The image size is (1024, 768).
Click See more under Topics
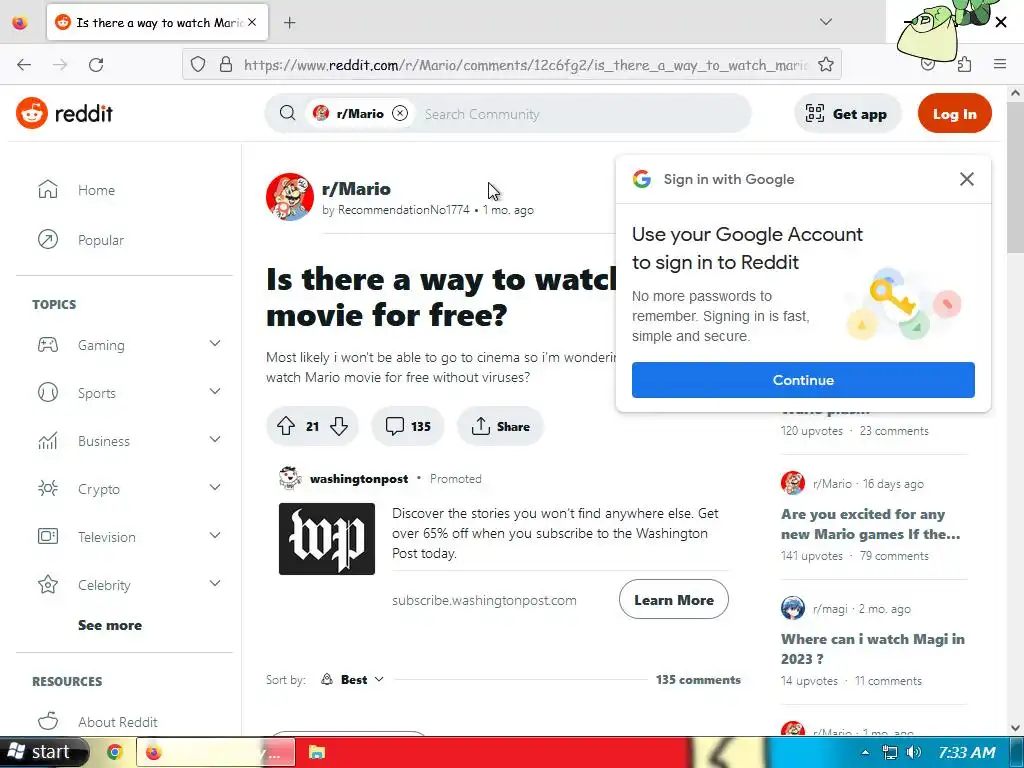coord(110,625)
